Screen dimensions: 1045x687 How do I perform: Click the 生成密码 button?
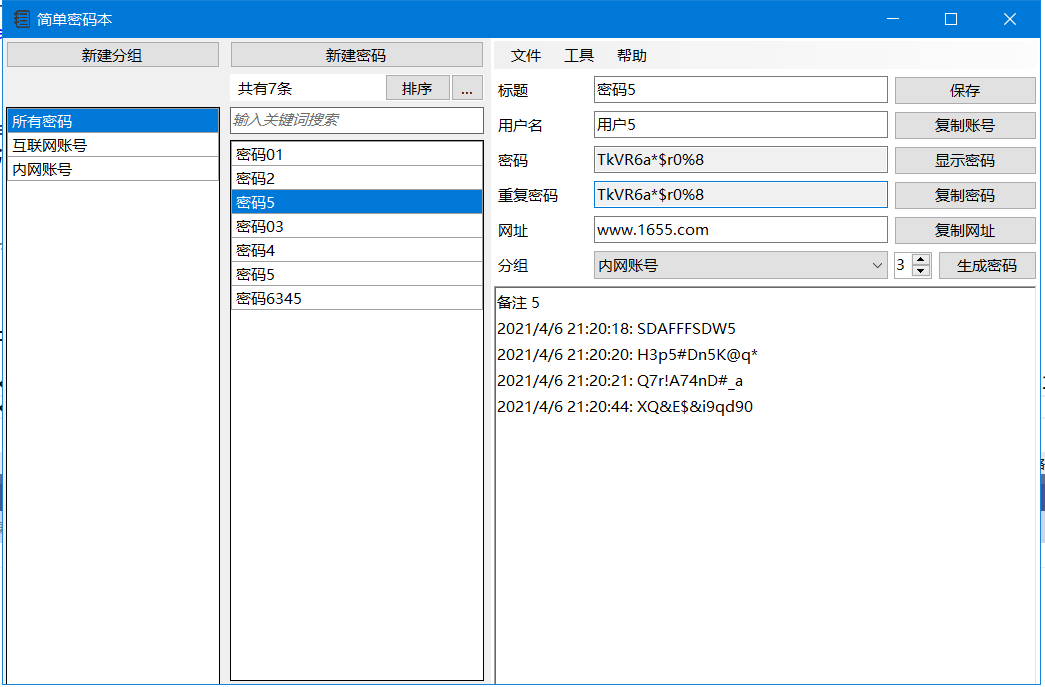coord(986,265)
